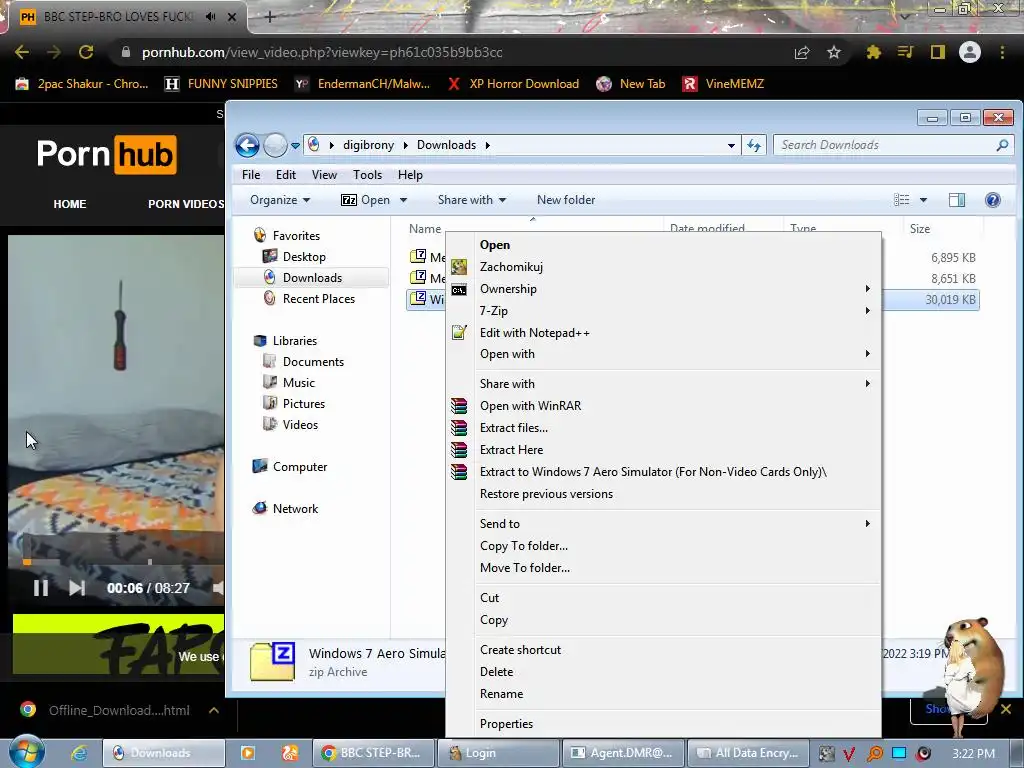Expand the 7-Zip submenu

coord(665,311)
